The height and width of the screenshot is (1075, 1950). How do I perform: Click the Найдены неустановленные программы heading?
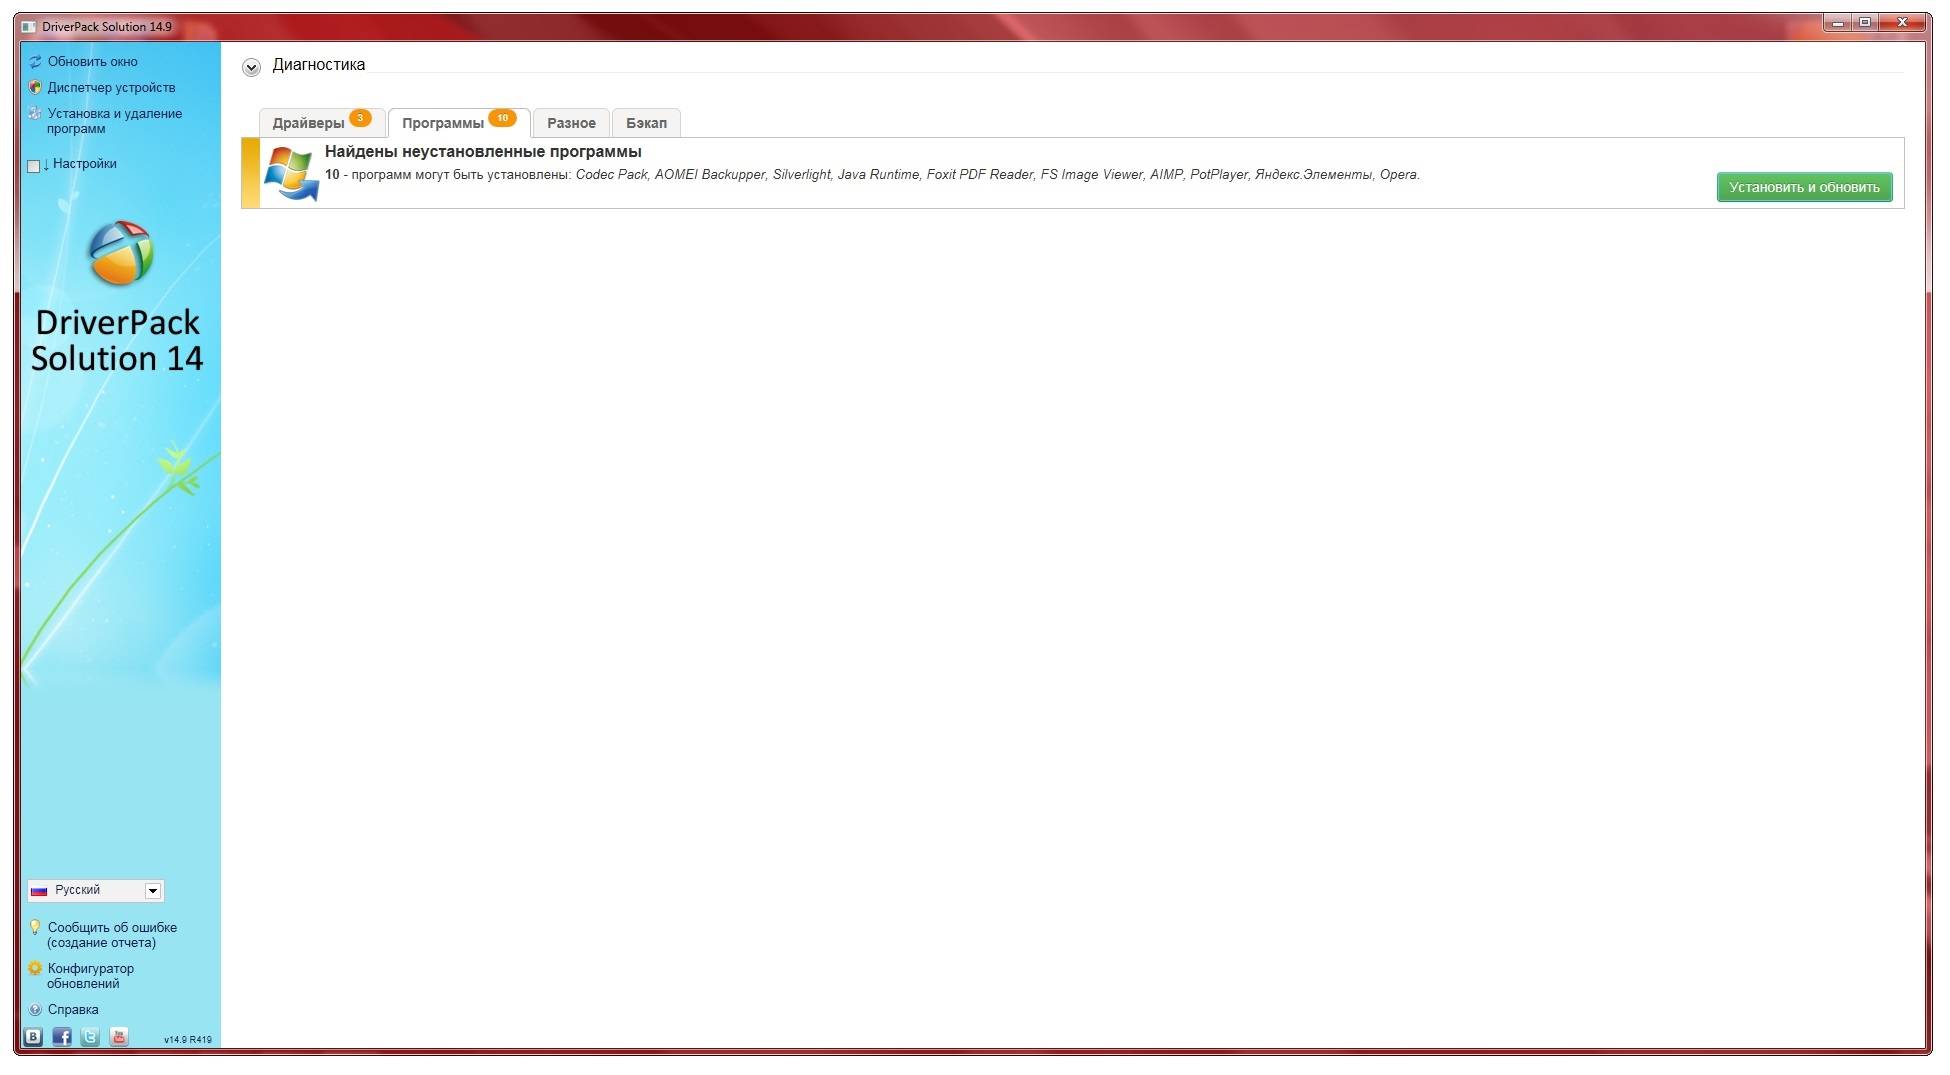(x=483, y=152)
